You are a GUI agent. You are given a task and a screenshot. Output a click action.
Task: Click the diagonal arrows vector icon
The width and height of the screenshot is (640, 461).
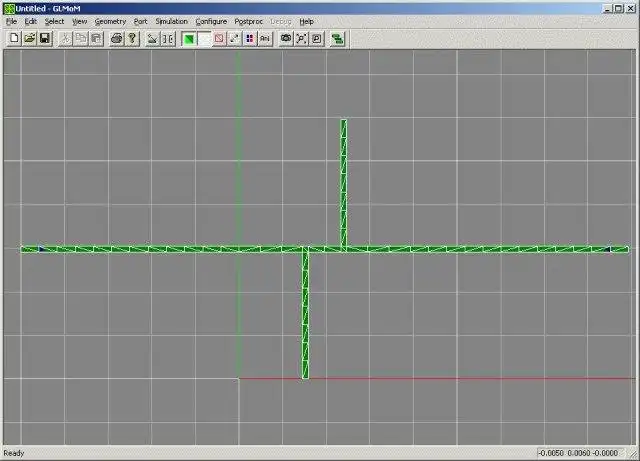[234, 39]
